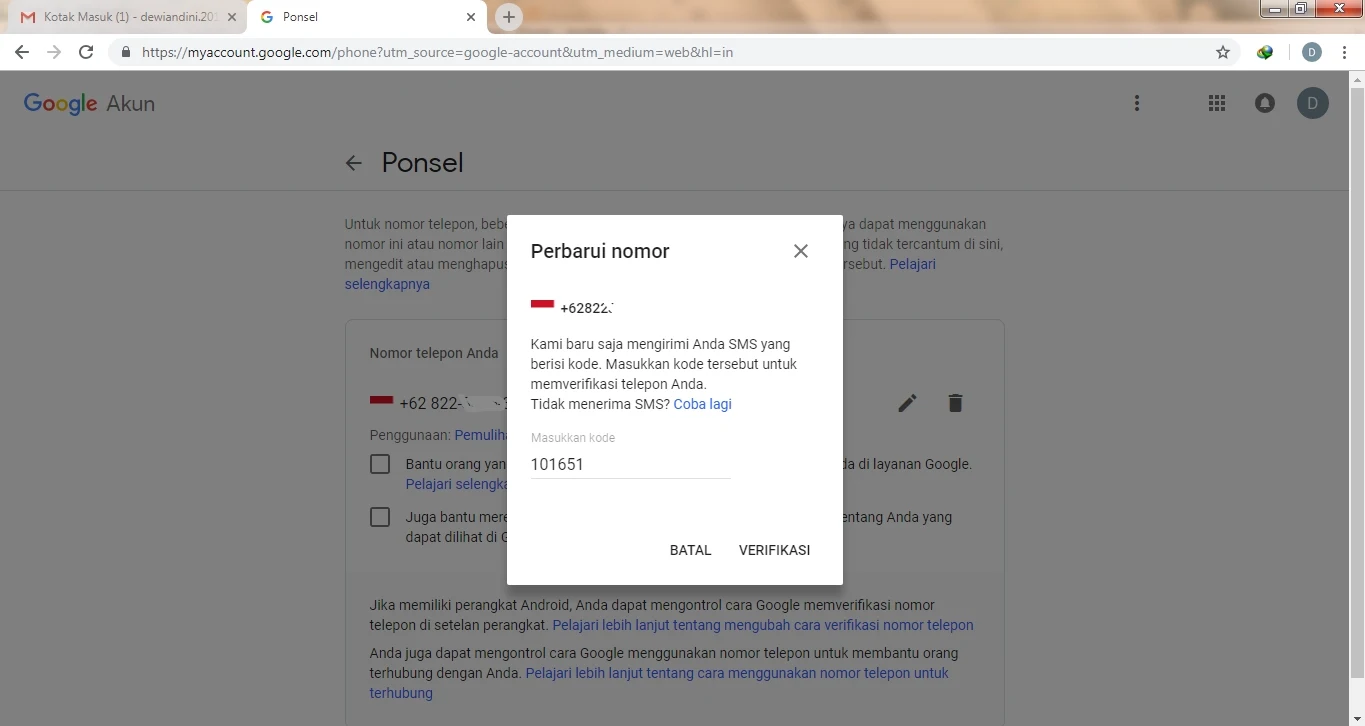
Task: Click the BATAL button
Action: coord(690,550)
